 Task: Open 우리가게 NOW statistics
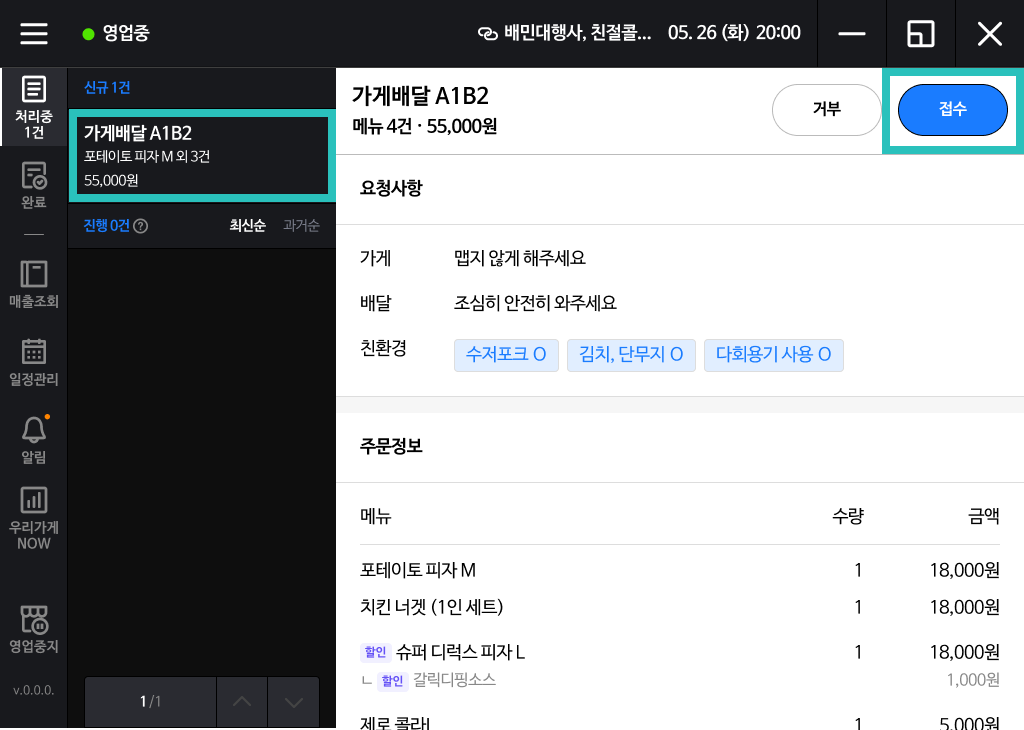point(33,519)
